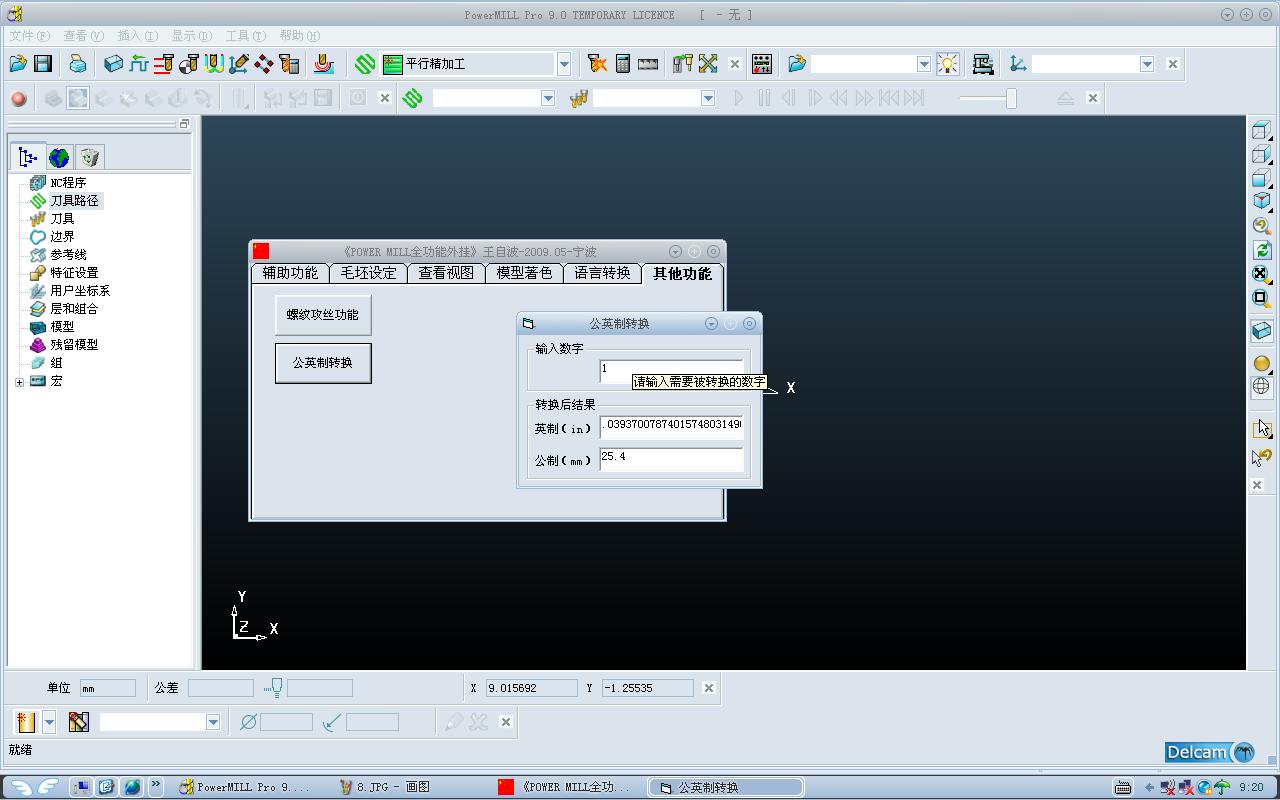Click the 英制 (in) result field
Viewport: 1280px width, 800px height.
click(x=671, y=426)
